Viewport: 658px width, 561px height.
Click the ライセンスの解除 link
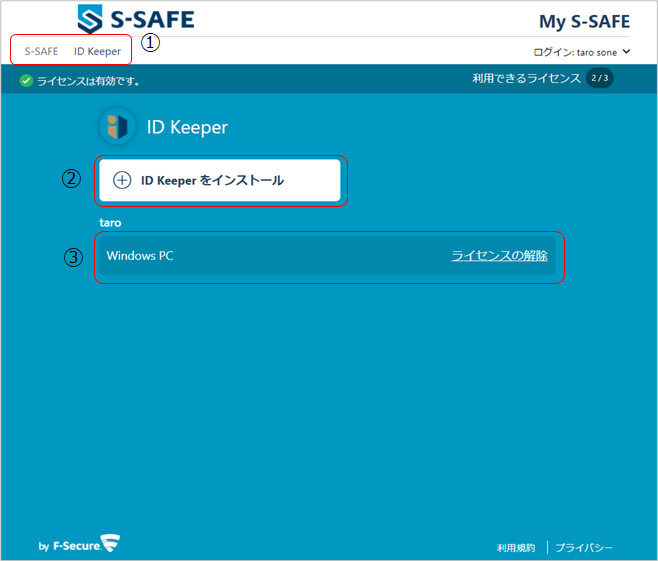(499, 256)
